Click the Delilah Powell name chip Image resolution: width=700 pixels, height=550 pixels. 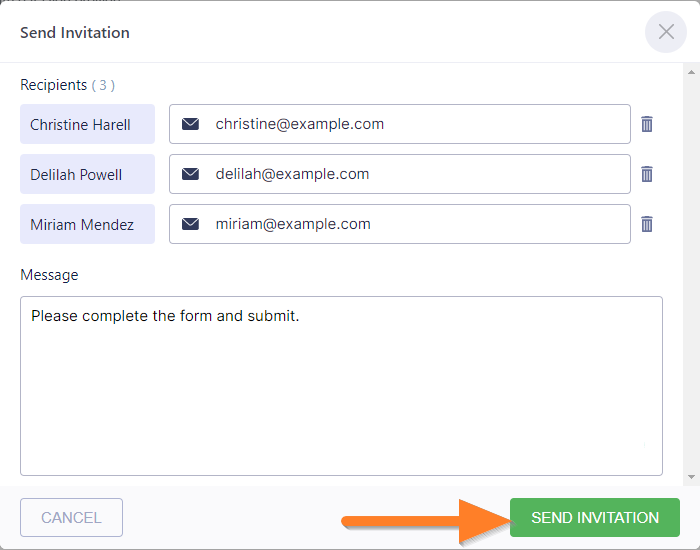coord(87,175)
